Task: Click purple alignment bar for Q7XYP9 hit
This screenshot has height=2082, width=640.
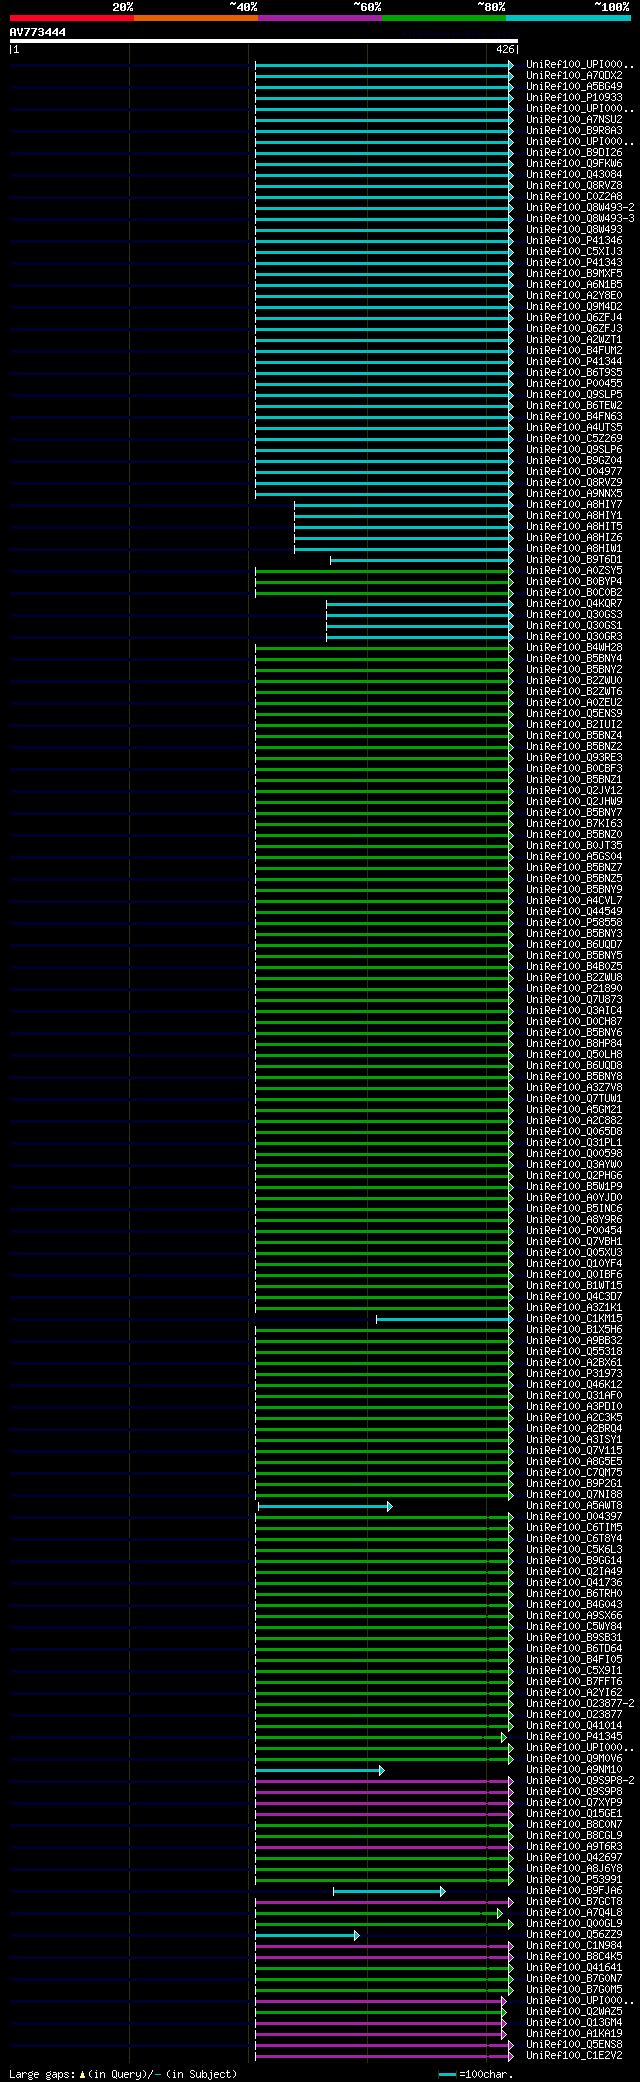Action: 384,1803
